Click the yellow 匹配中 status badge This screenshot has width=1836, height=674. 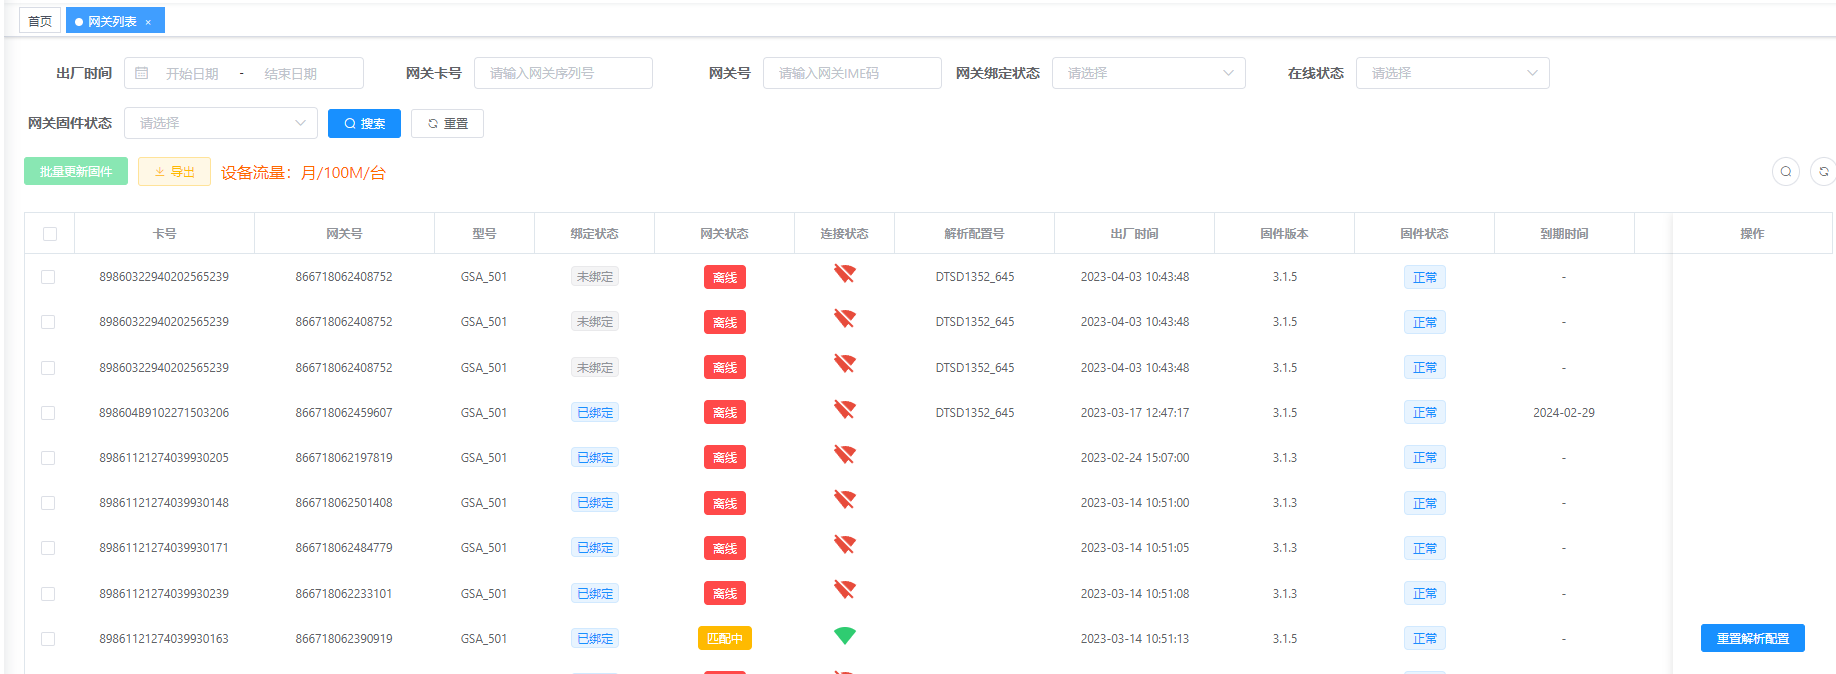pos(724,639)
